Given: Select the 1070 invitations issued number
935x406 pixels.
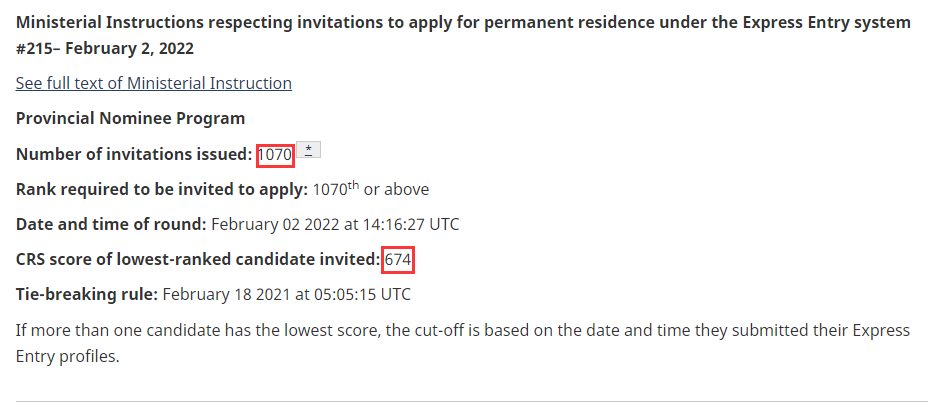Looking at the screenshot, I should point(274,155).
